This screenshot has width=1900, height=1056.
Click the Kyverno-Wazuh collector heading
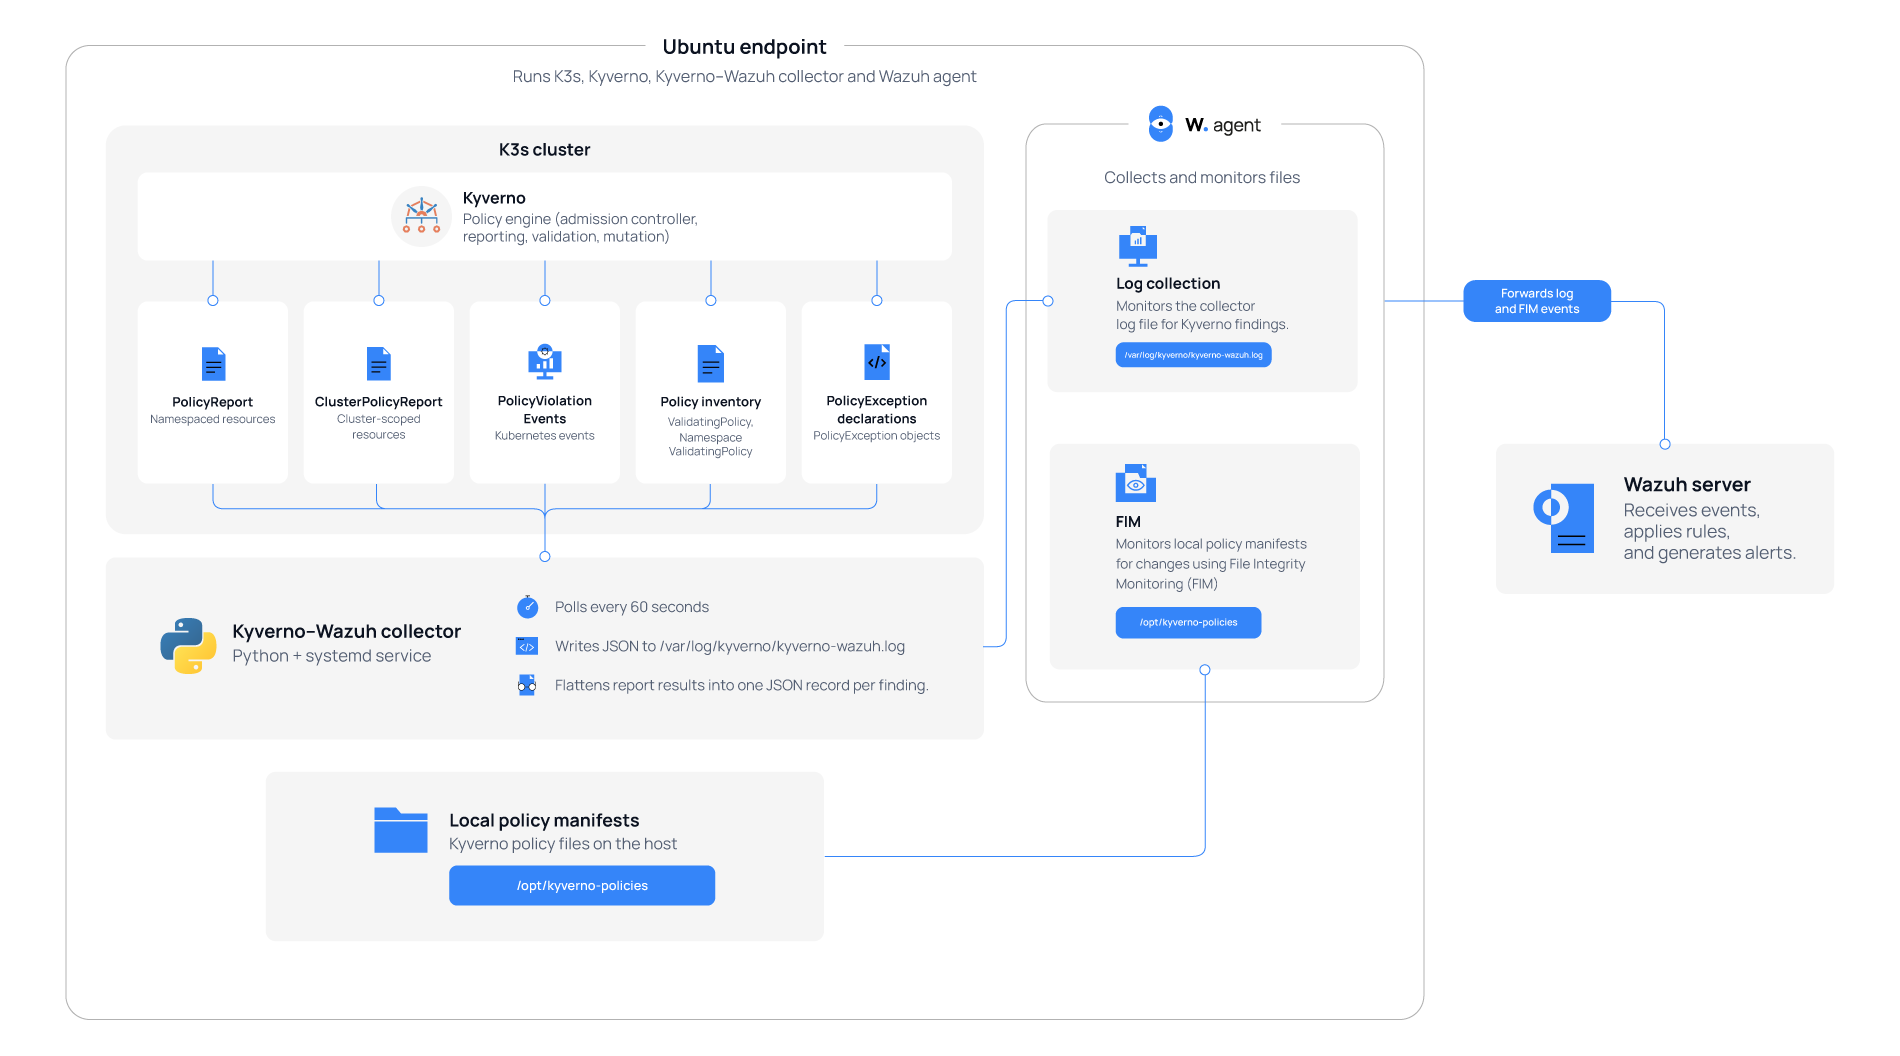[x=347, y=631]
